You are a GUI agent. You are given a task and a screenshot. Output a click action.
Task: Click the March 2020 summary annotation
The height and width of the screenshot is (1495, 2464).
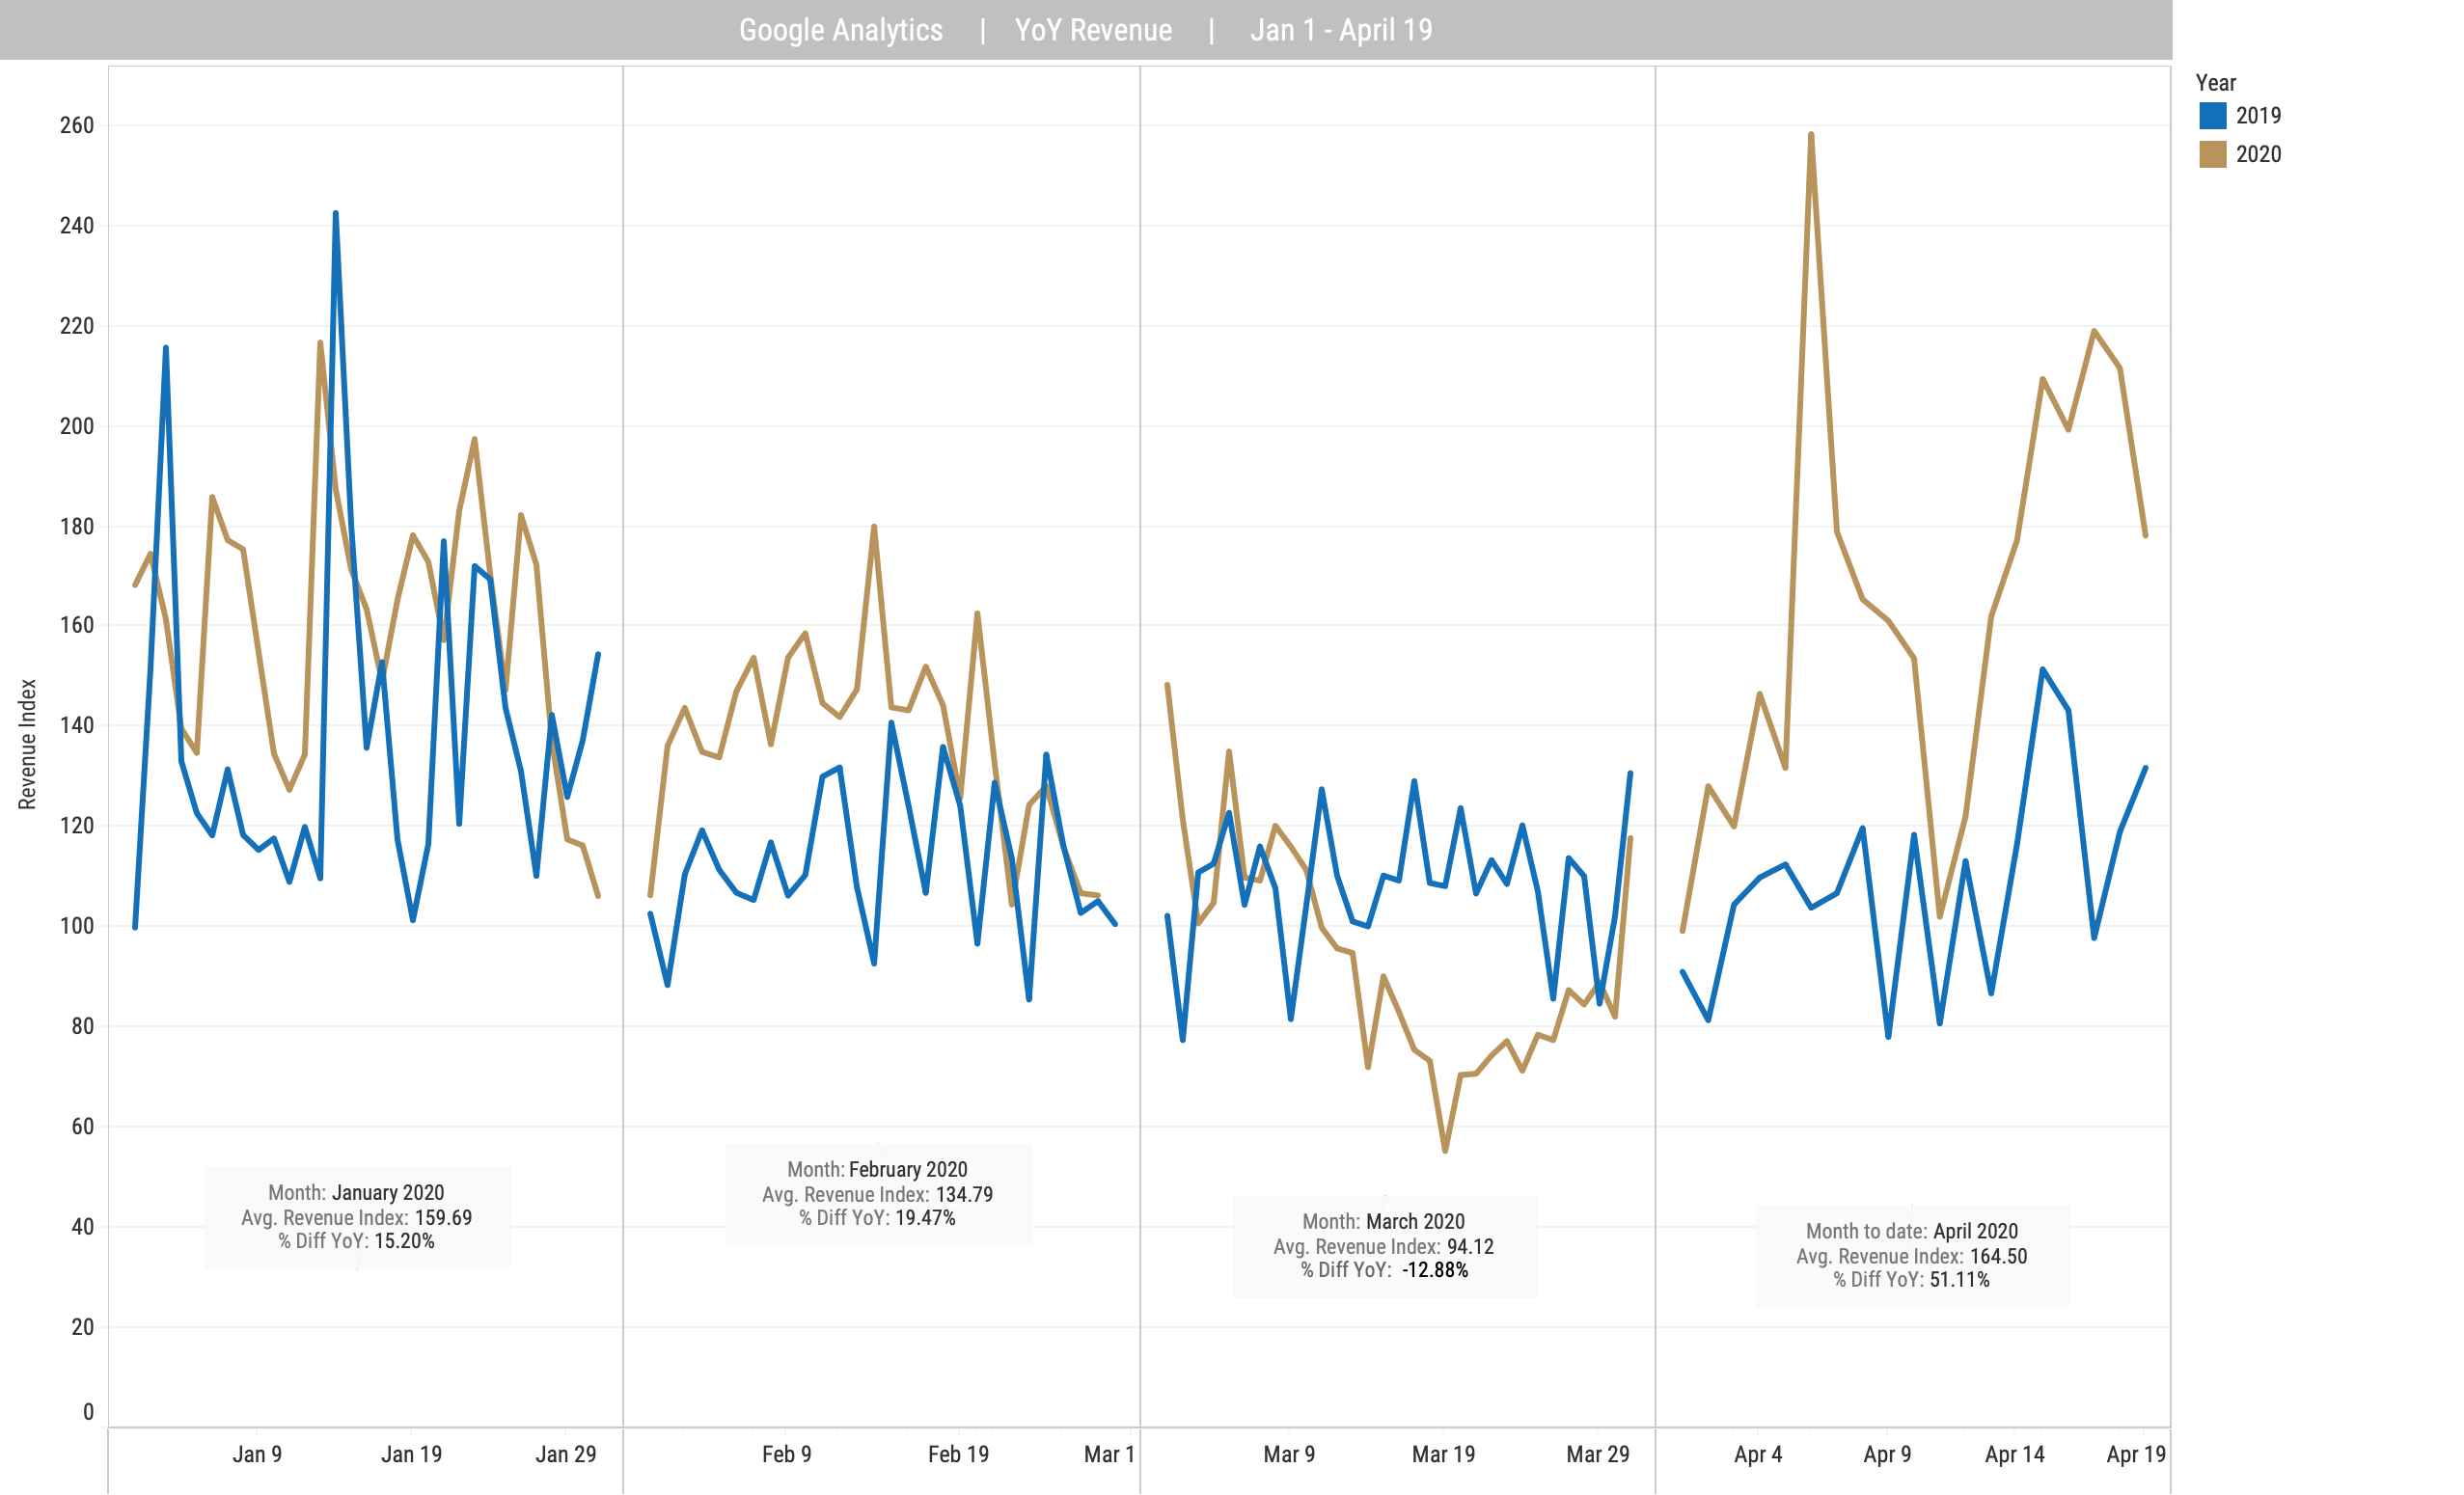tap(1384, 1246)
